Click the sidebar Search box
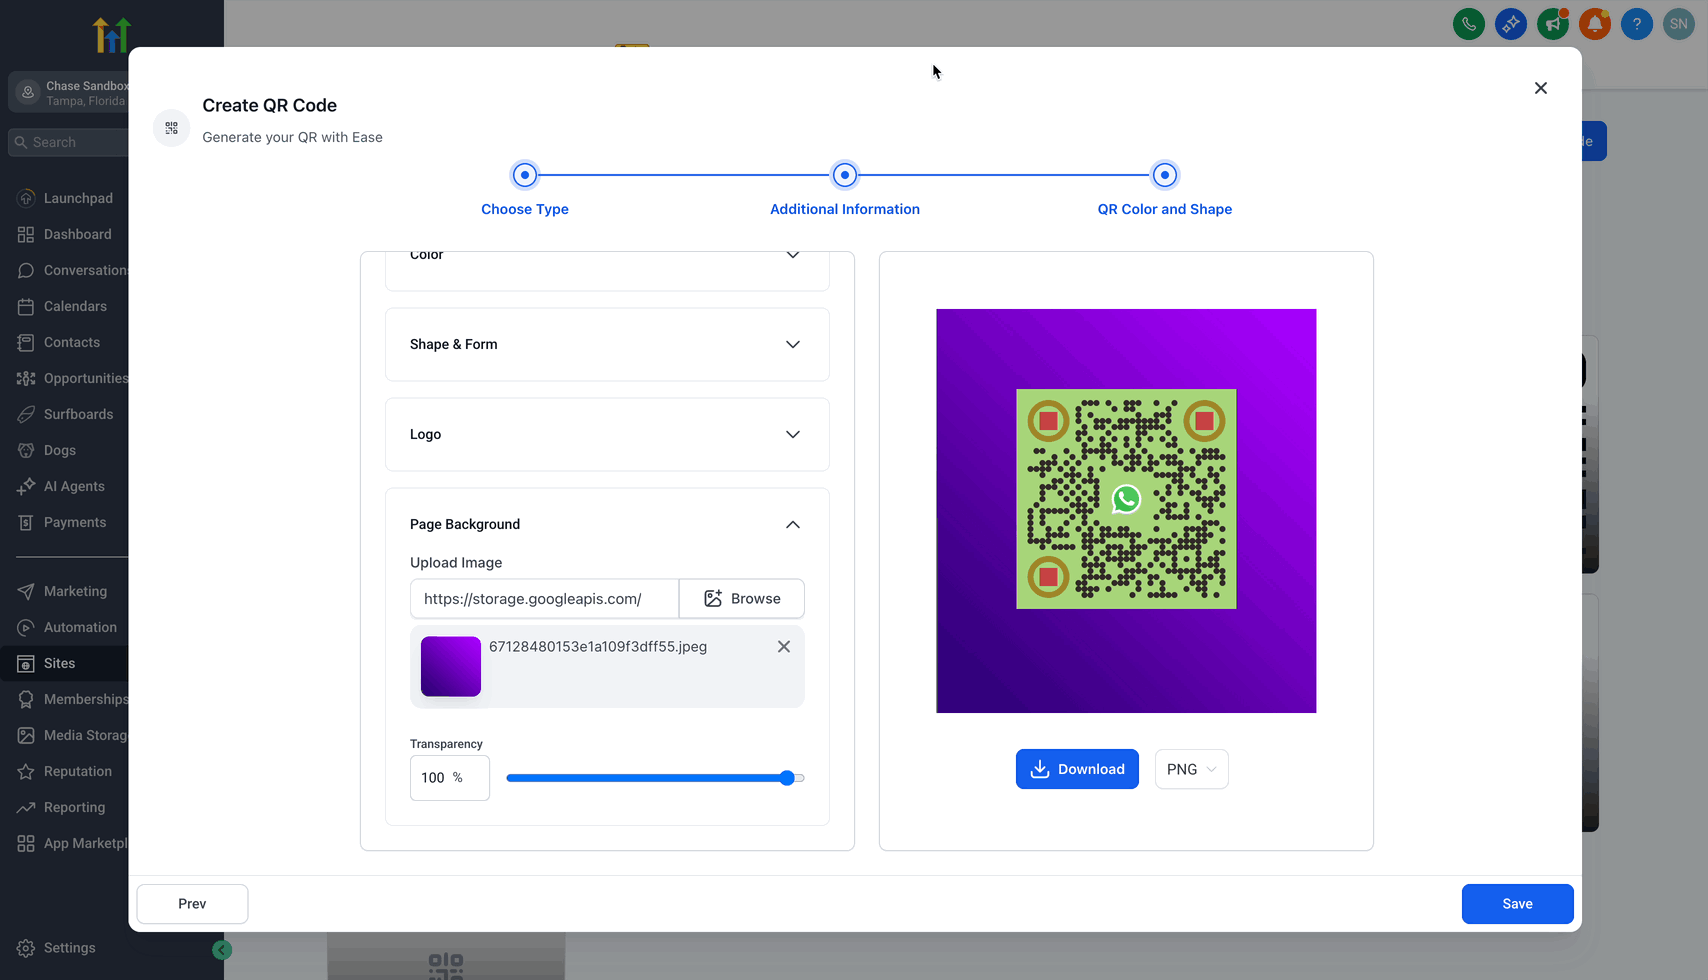The height and width of the screenshot is (980, 1708). click(x=68, y=142)
